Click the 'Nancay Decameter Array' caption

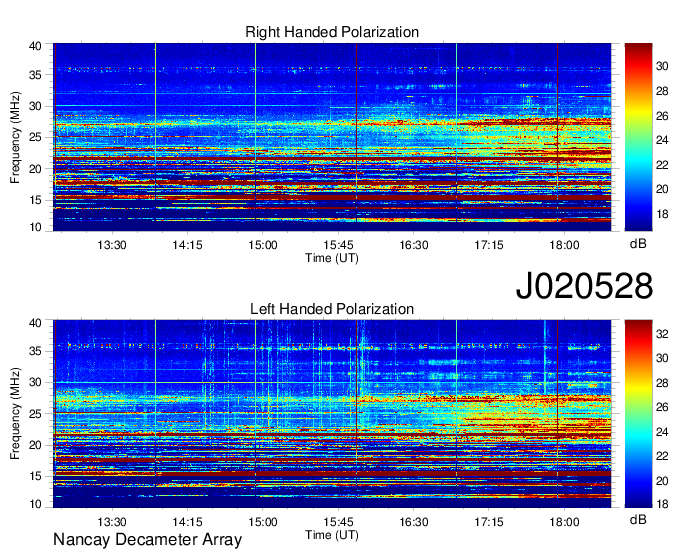[x=147, y=540]
